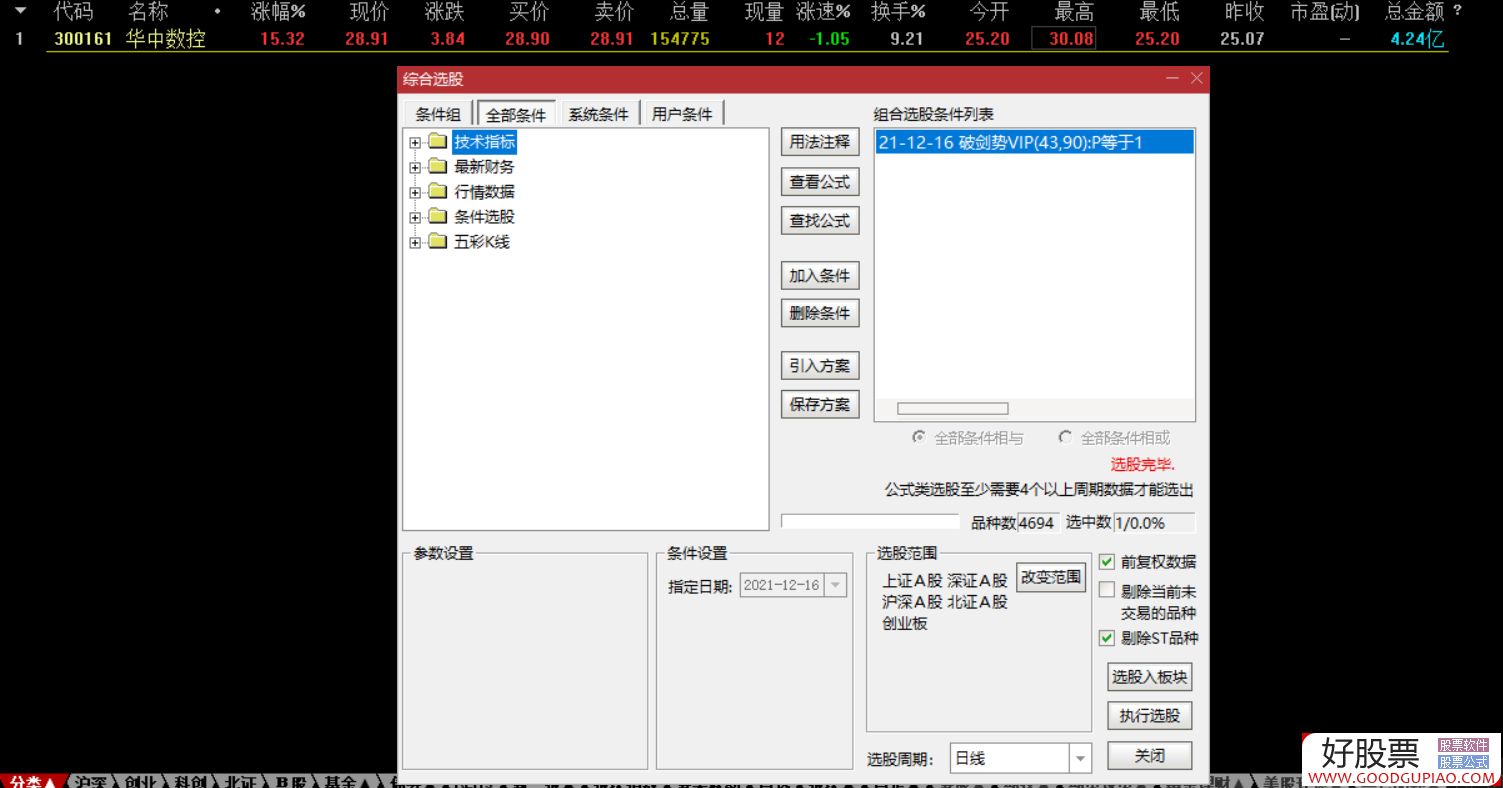This screenshot has height=788, width=1503.
Task: Click the 关闭 button
Action: tap(1150, 756)
